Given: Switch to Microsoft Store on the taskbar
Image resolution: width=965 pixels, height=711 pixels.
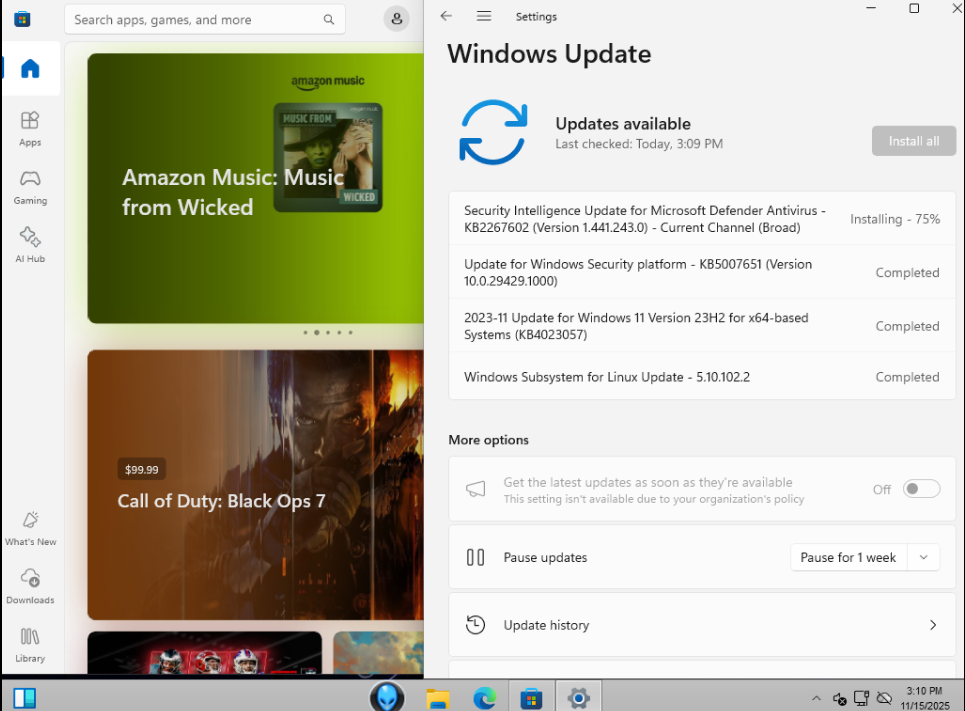Looking at the screenshot, I should (531, 699).
